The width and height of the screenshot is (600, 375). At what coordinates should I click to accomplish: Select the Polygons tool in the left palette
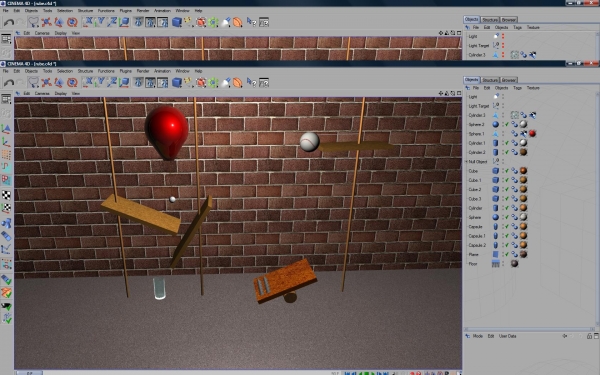click(6, 179)
